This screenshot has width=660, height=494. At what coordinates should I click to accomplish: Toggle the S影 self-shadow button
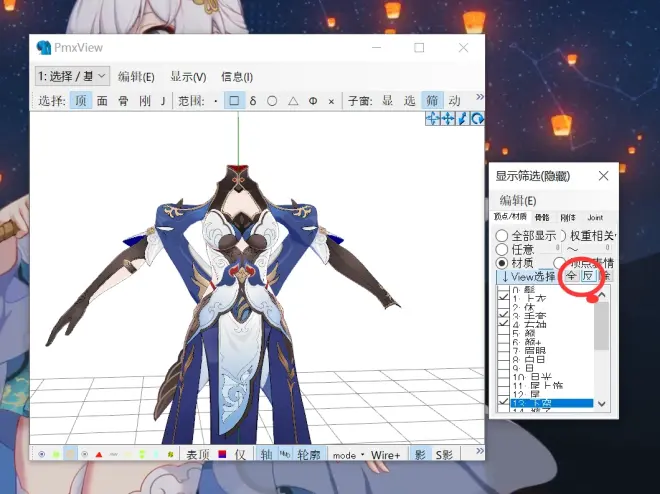444,455
